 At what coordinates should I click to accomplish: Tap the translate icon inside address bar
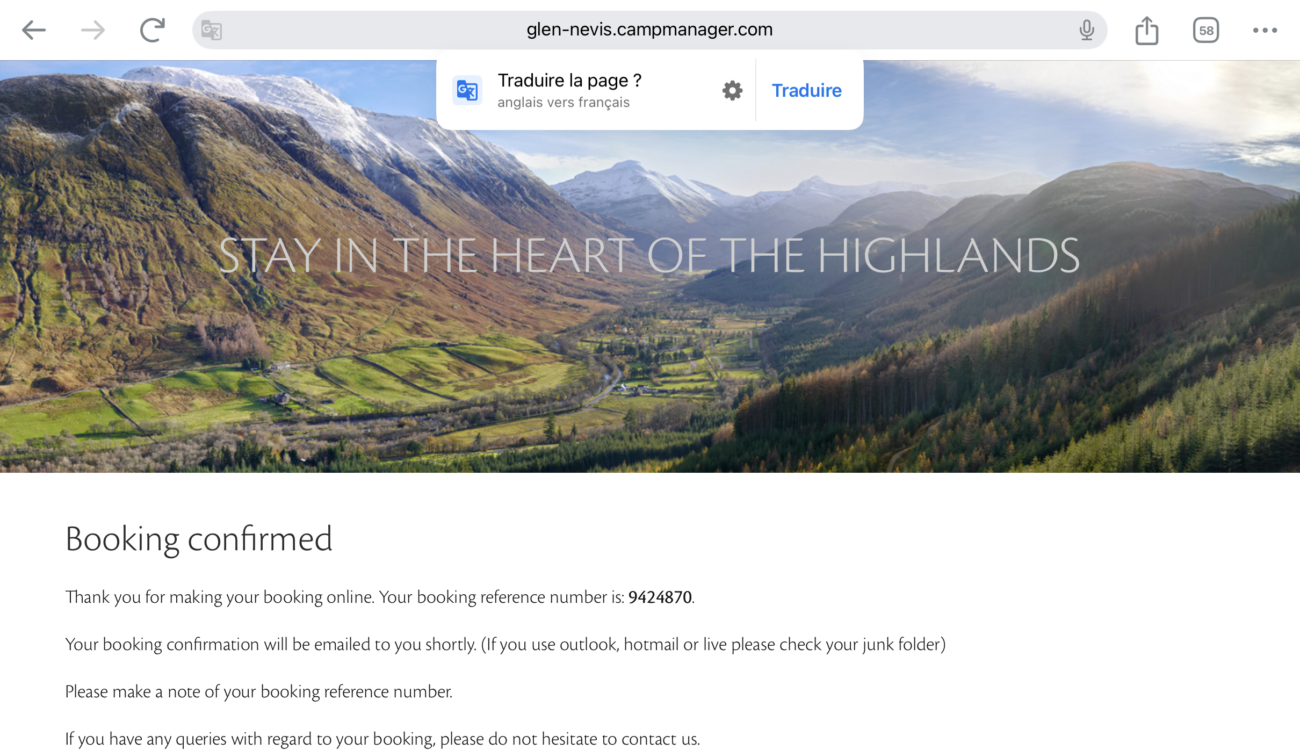click(x=211, y=30)
